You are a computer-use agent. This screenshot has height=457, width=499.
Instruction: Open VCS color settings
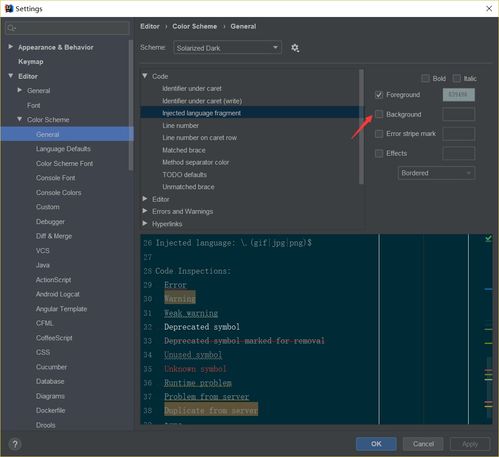(x=42, y=251)
